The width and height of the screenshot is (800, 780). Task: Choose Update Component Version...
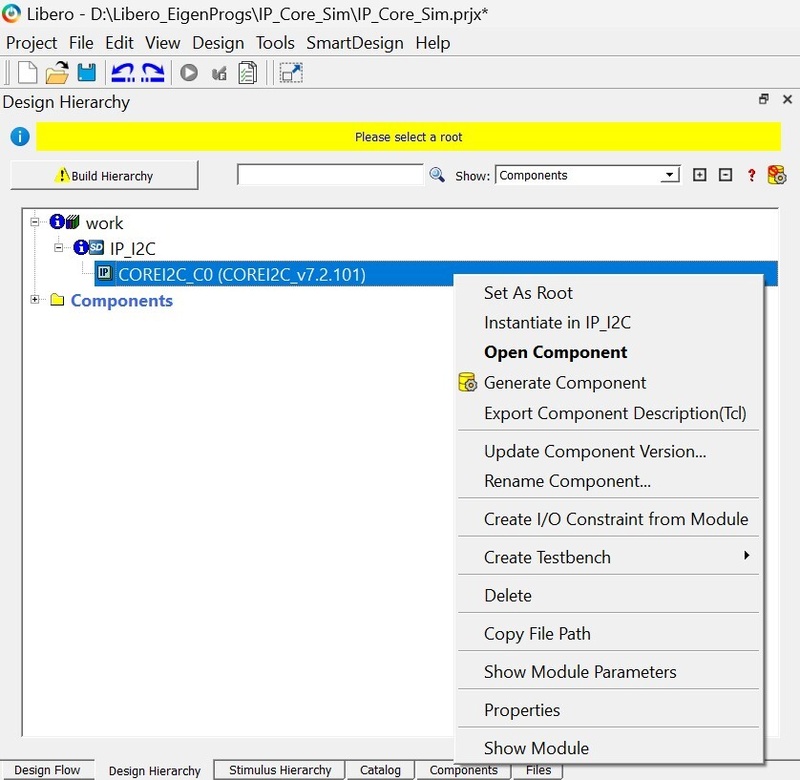coord(608,451)
